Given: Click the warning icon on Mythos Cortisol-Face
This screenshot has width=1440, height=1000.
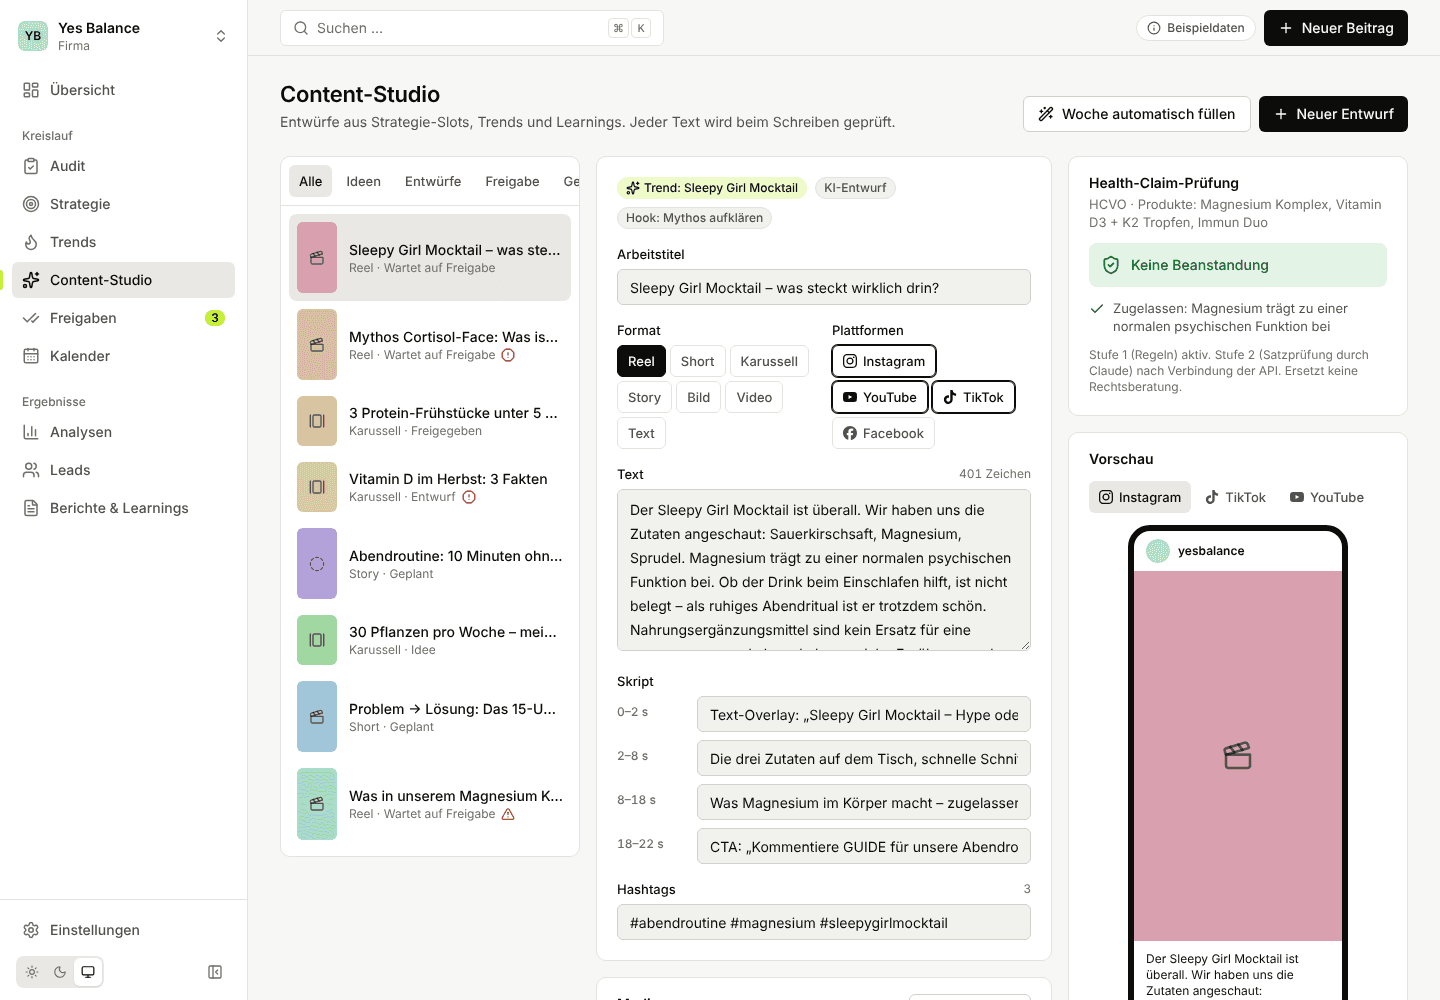Looking at the screenshot, I should click(508, 355).
